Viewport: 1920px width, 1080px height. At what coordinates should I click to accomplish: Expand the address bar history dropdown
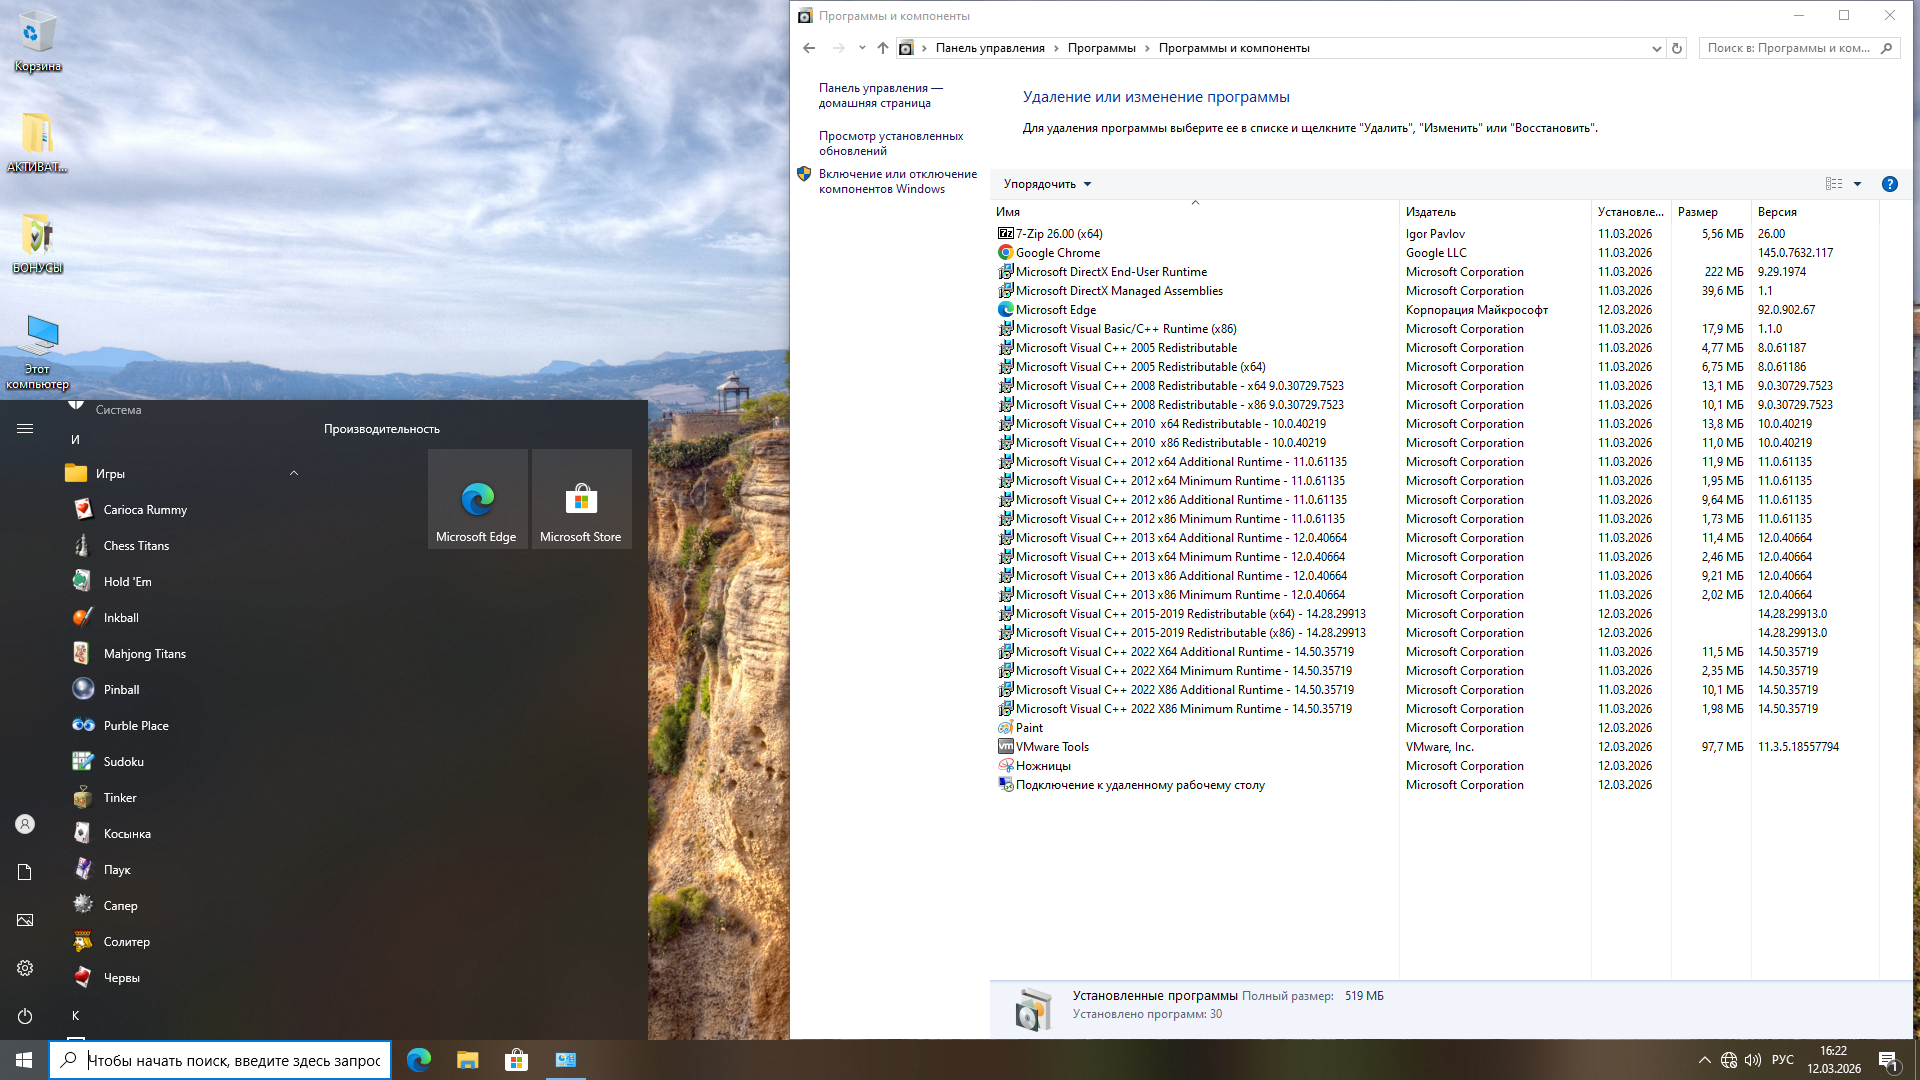point(1656,48)
